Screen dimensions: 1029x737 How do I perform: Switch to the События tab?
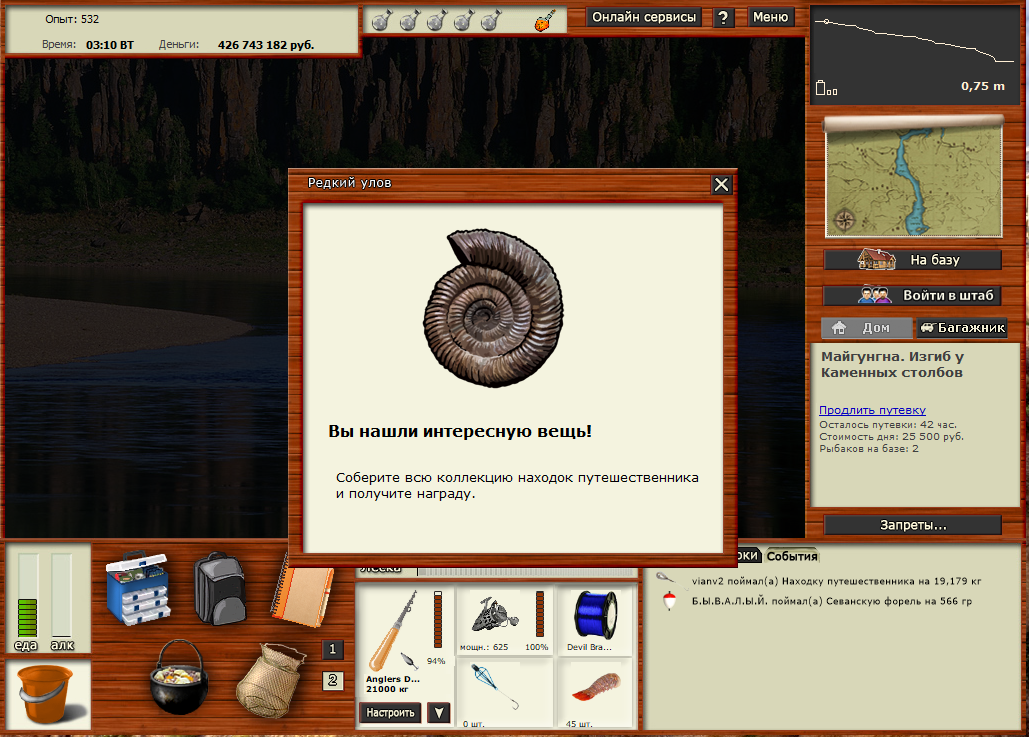coord(792,557)
